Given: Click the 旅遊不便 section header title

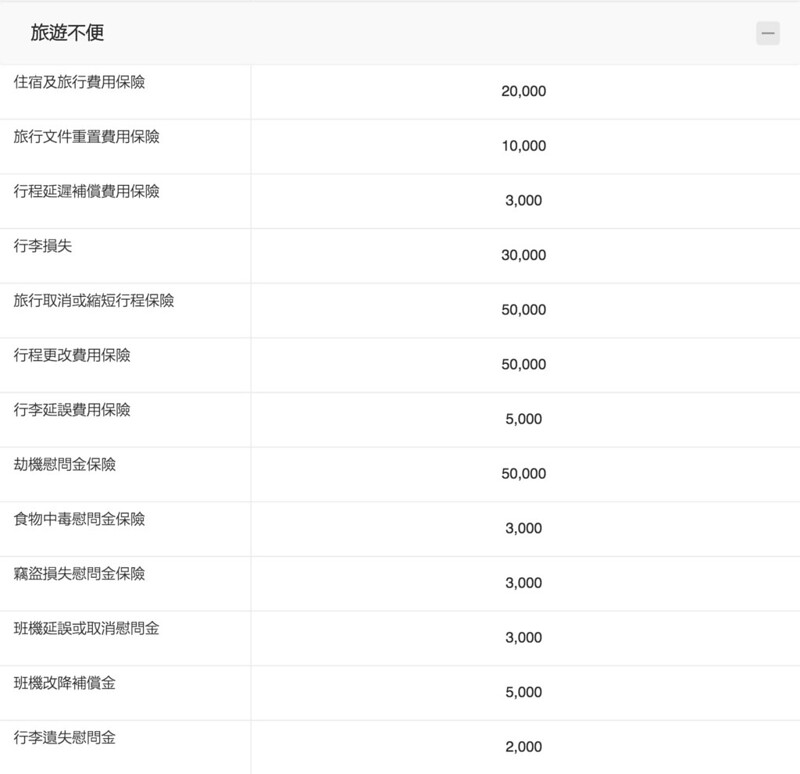Looking at the screenshot, I should tap(67, 33).
